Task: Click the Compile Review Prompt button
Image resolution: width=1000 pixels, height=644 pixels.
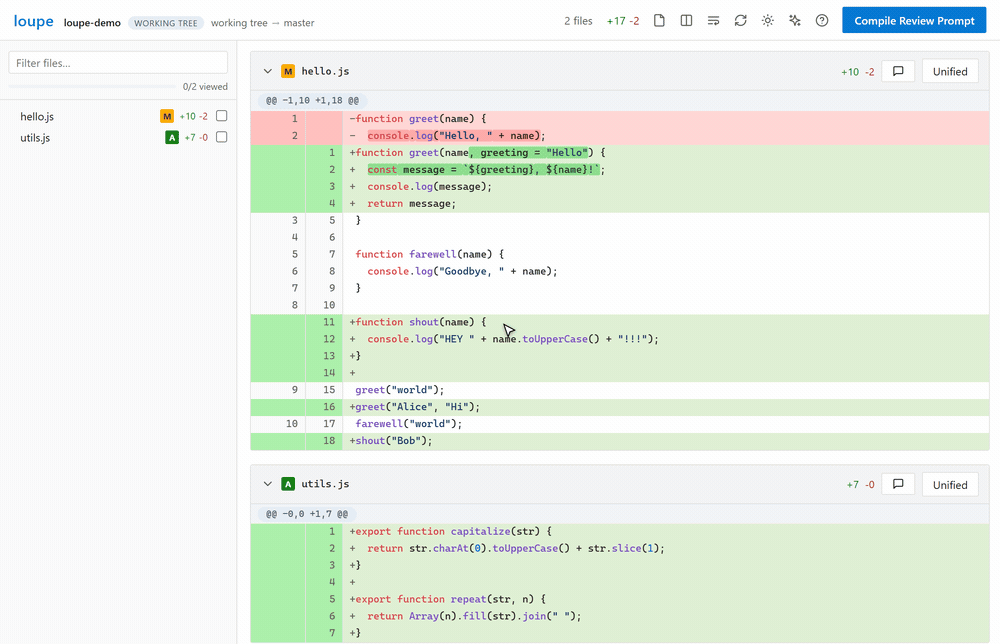Action: pyautogui.click(x=914, y=20)
